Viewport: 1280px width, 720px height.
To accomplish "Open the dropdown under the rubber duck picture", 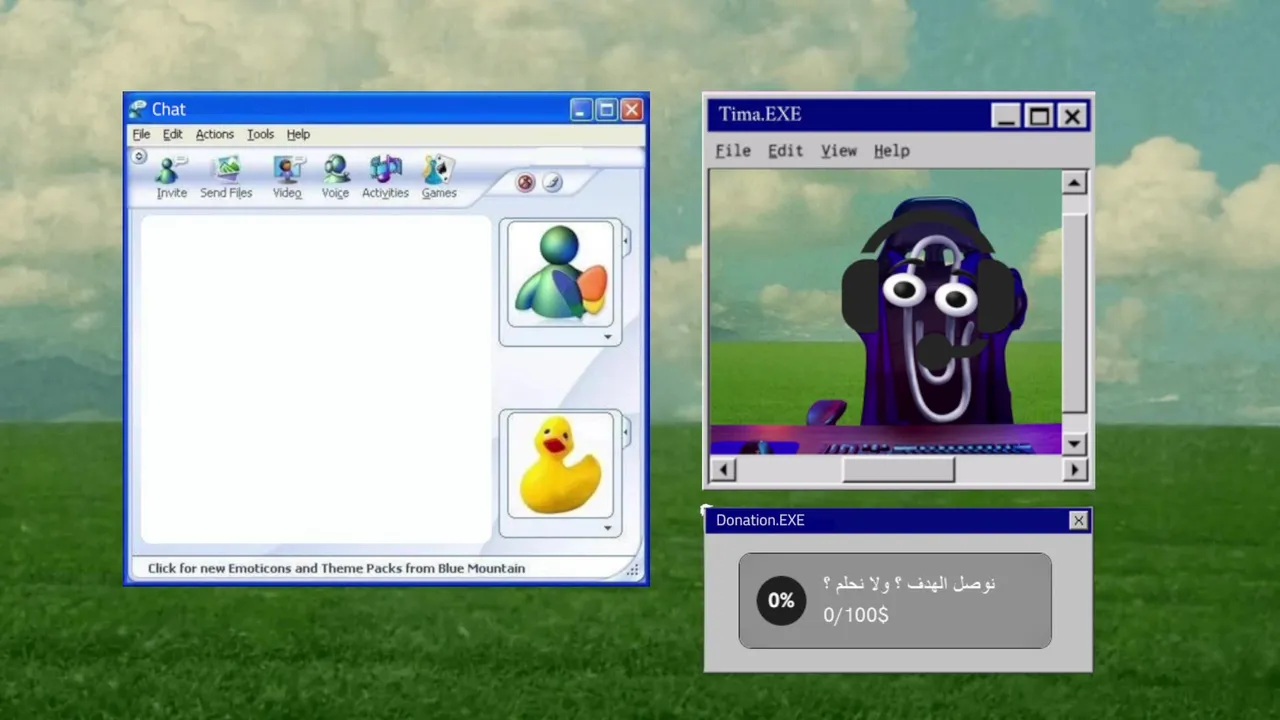I will (607, 528).
